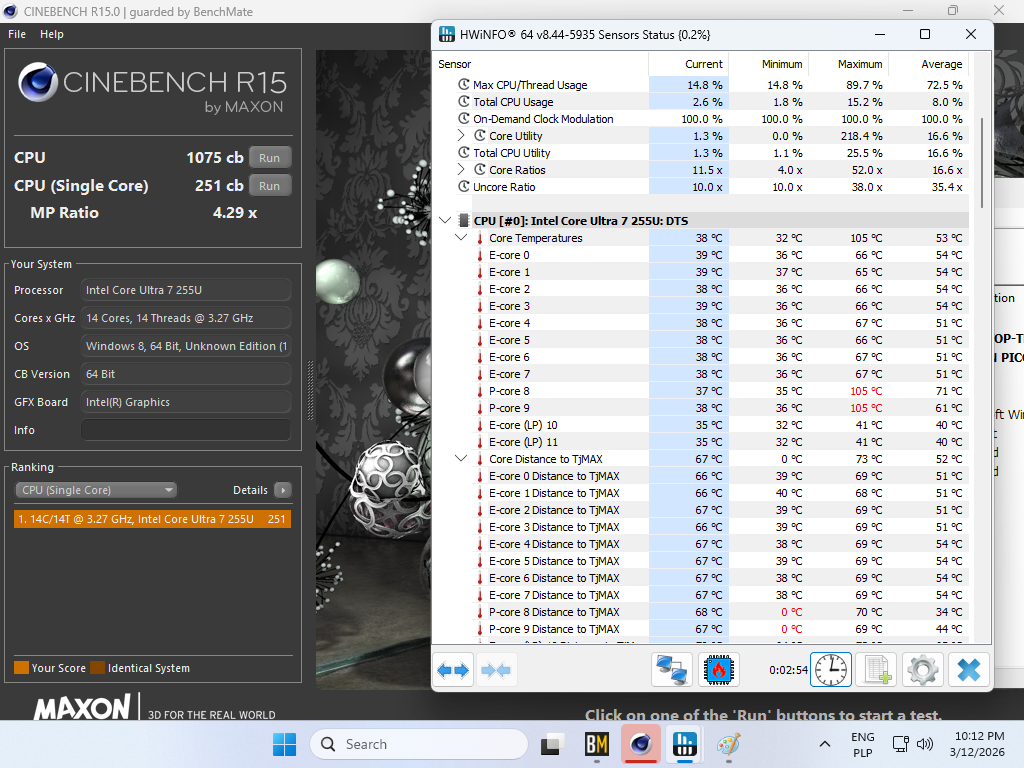
Task: Click the HWiNFO CPU chip flame icon
Action: tap(719, 670)
